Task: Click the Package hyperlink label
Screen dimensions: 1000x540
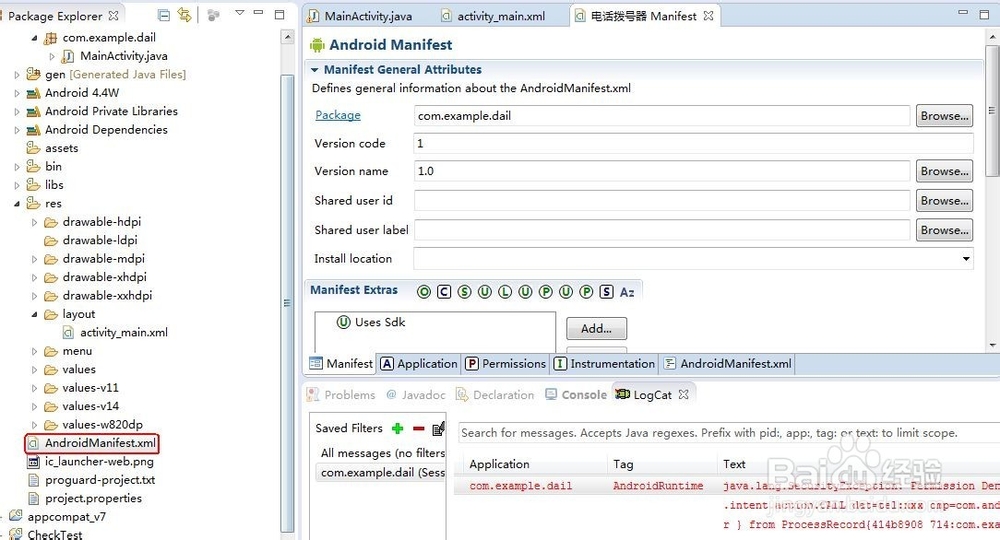Action: click(338, 115)
